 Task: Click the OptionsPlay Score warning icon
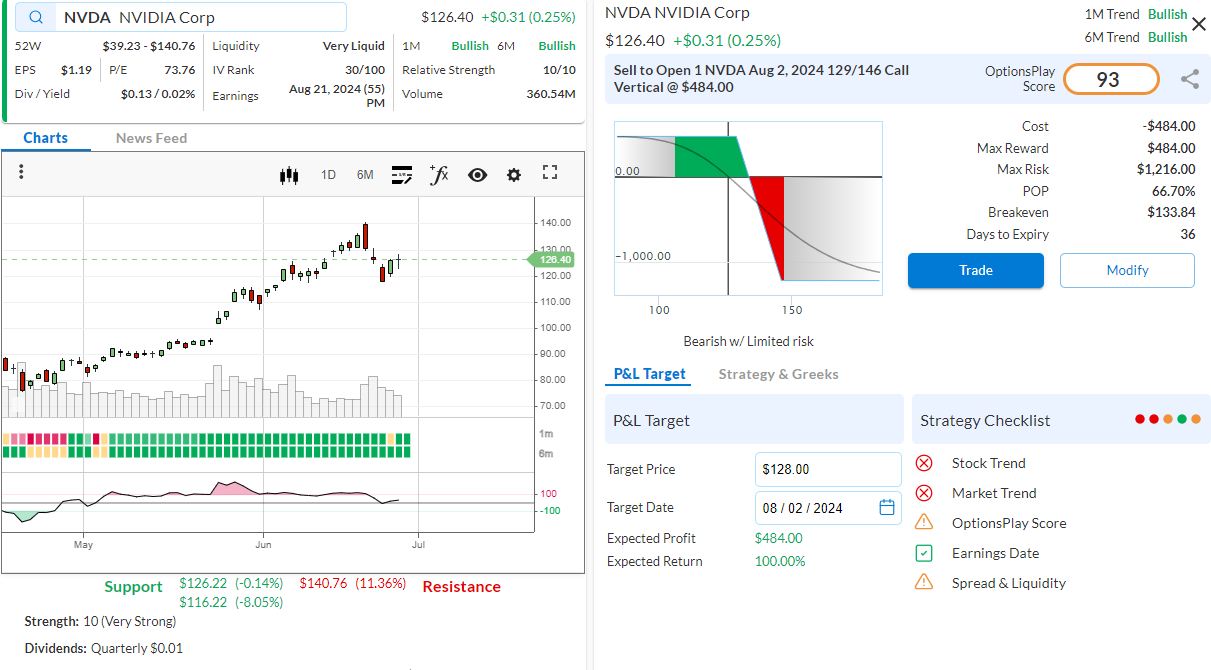point(924,522)
